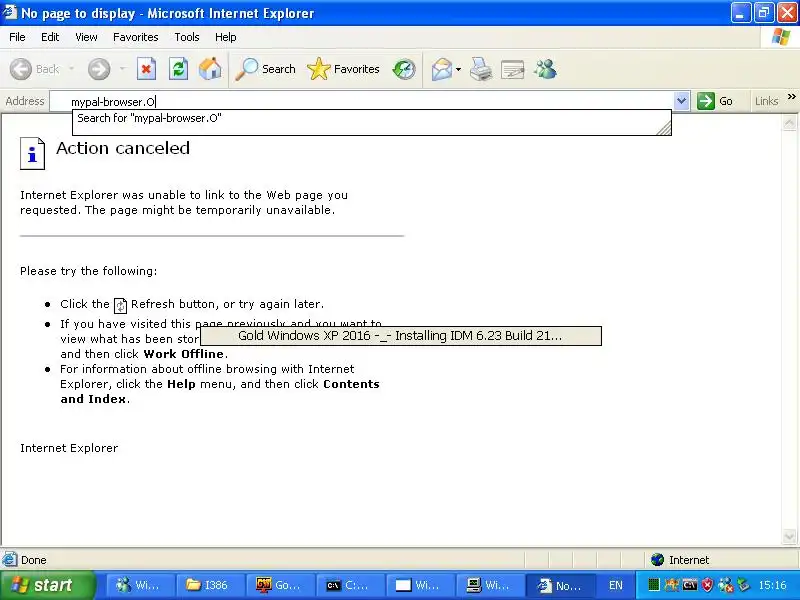Click the system clock showing 15:16
This screenshot has height=600, width=800.
[772, 585]
